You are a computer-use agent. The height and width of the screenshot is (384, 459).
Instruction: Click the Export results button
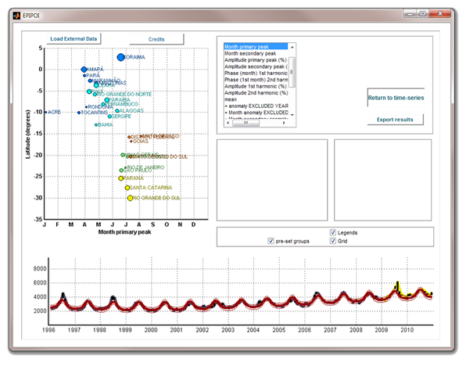(395, 119)
